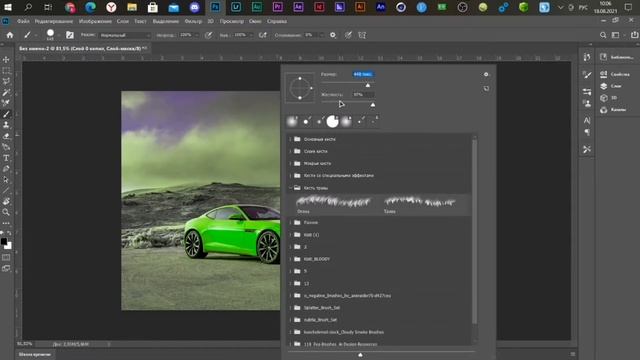The width and height of the screenshot is (640, 360).
Task: Open Premiere Pro from the taskbar
Action: (x=278, y=7)
